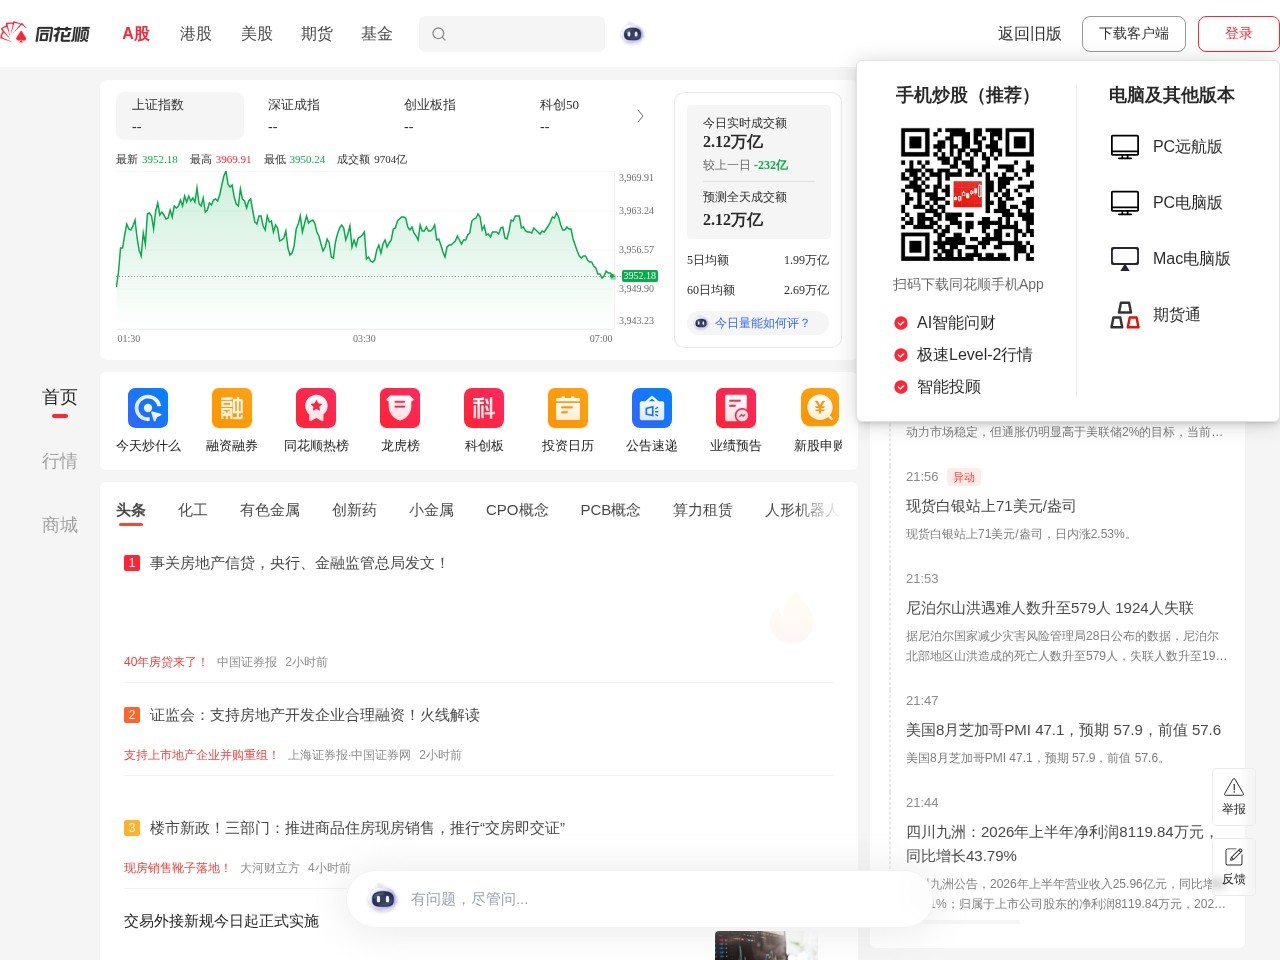Switch to 基金 market tab

[377, 34]
